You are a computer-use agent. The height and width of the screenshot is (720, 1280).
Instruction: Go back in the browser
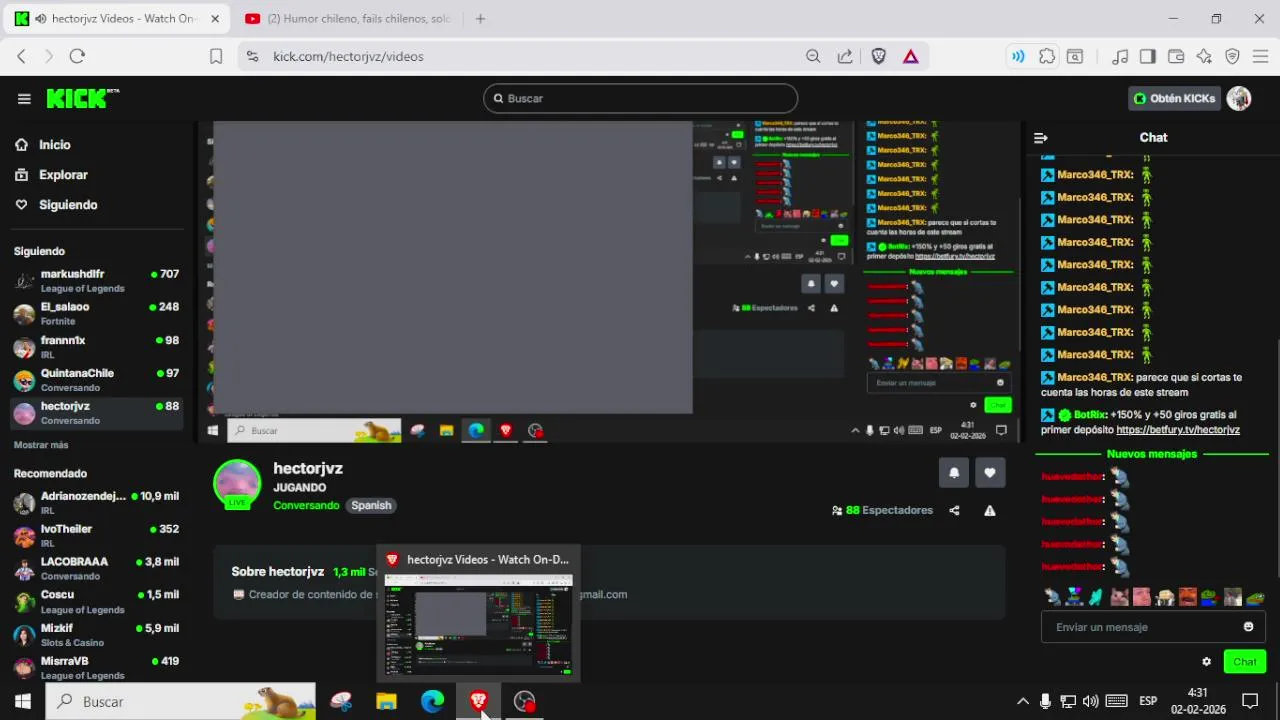[21, 57]
